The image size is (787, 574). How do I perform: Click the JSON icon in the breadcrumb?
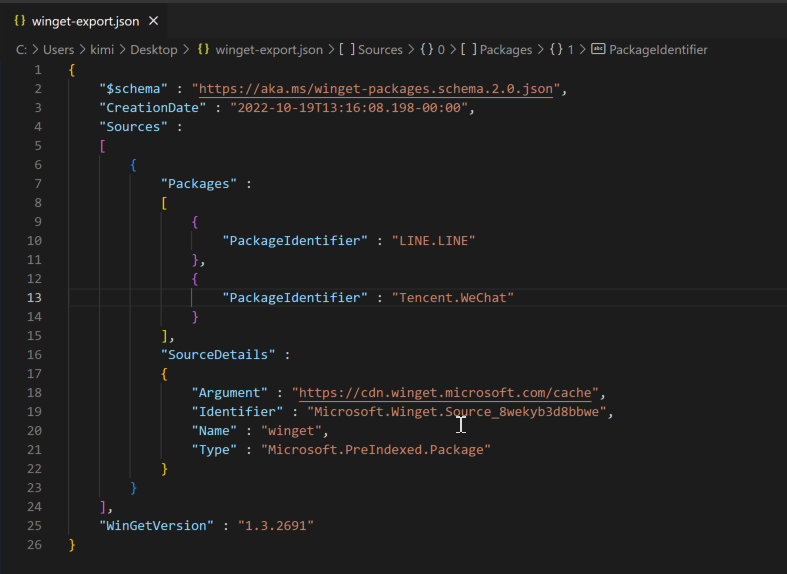(x=203, y=50)
